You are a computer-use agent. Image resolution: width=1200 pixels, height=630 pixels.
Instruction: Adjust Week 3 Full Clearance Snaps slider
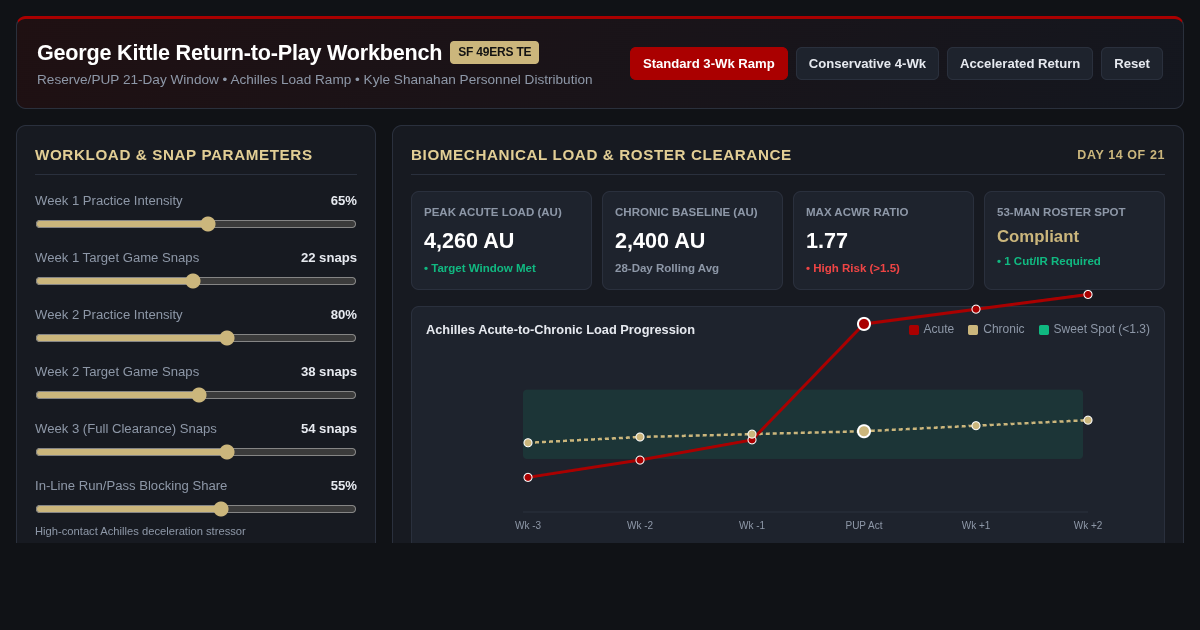(196, 452)
